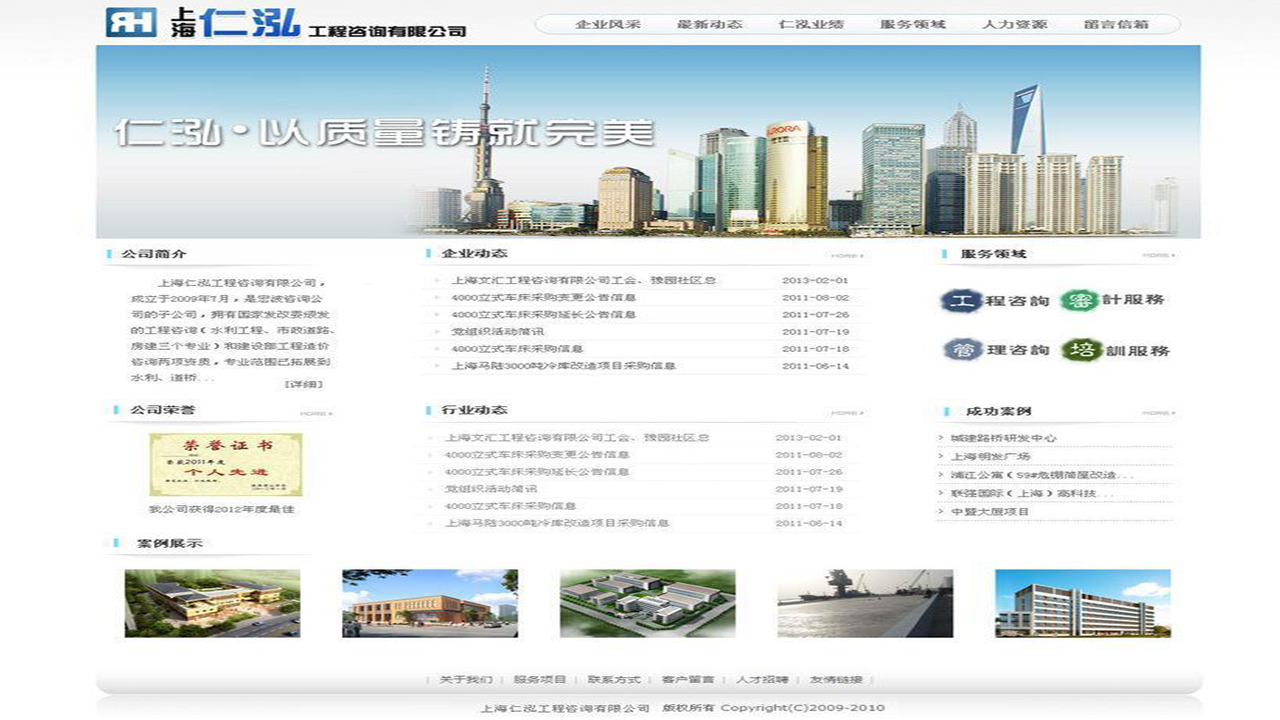Open the 工程咨詢 service icon

pyautogui.click(x=994, y=300)
